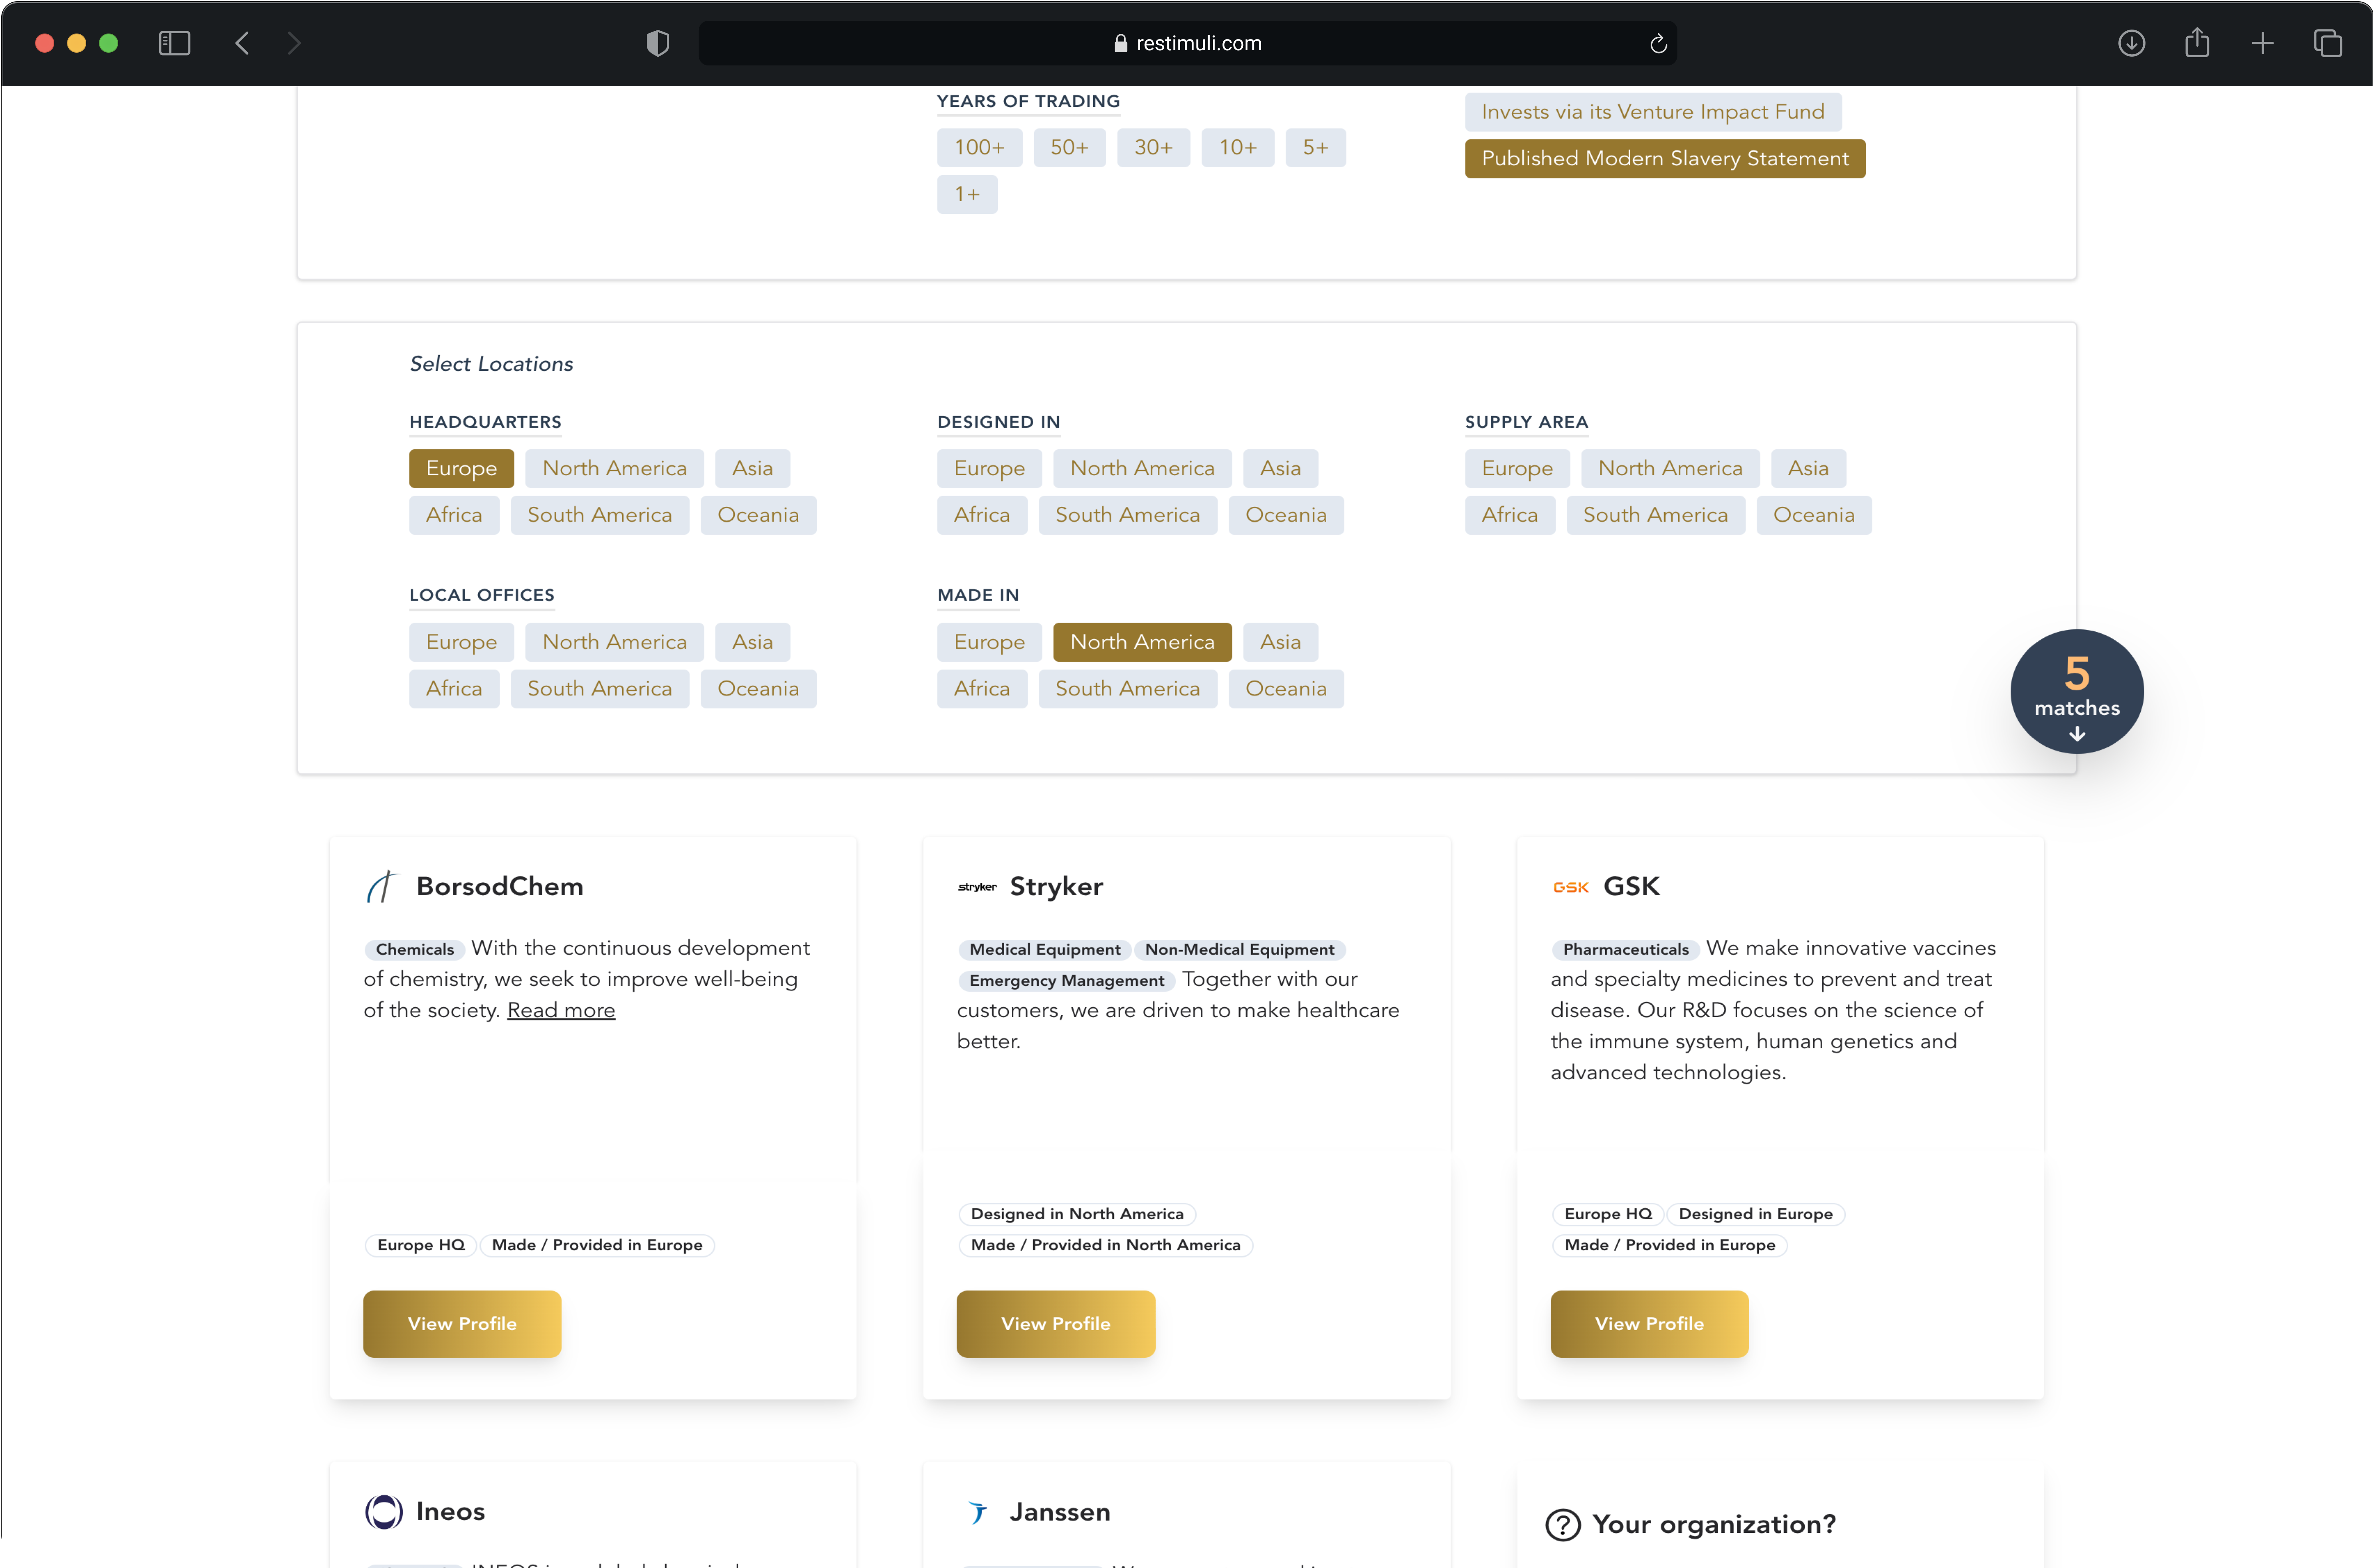Click Non-Medical Equipment tag on Stryker
Screen dimensions: 2373x1568
(1239, 949)
